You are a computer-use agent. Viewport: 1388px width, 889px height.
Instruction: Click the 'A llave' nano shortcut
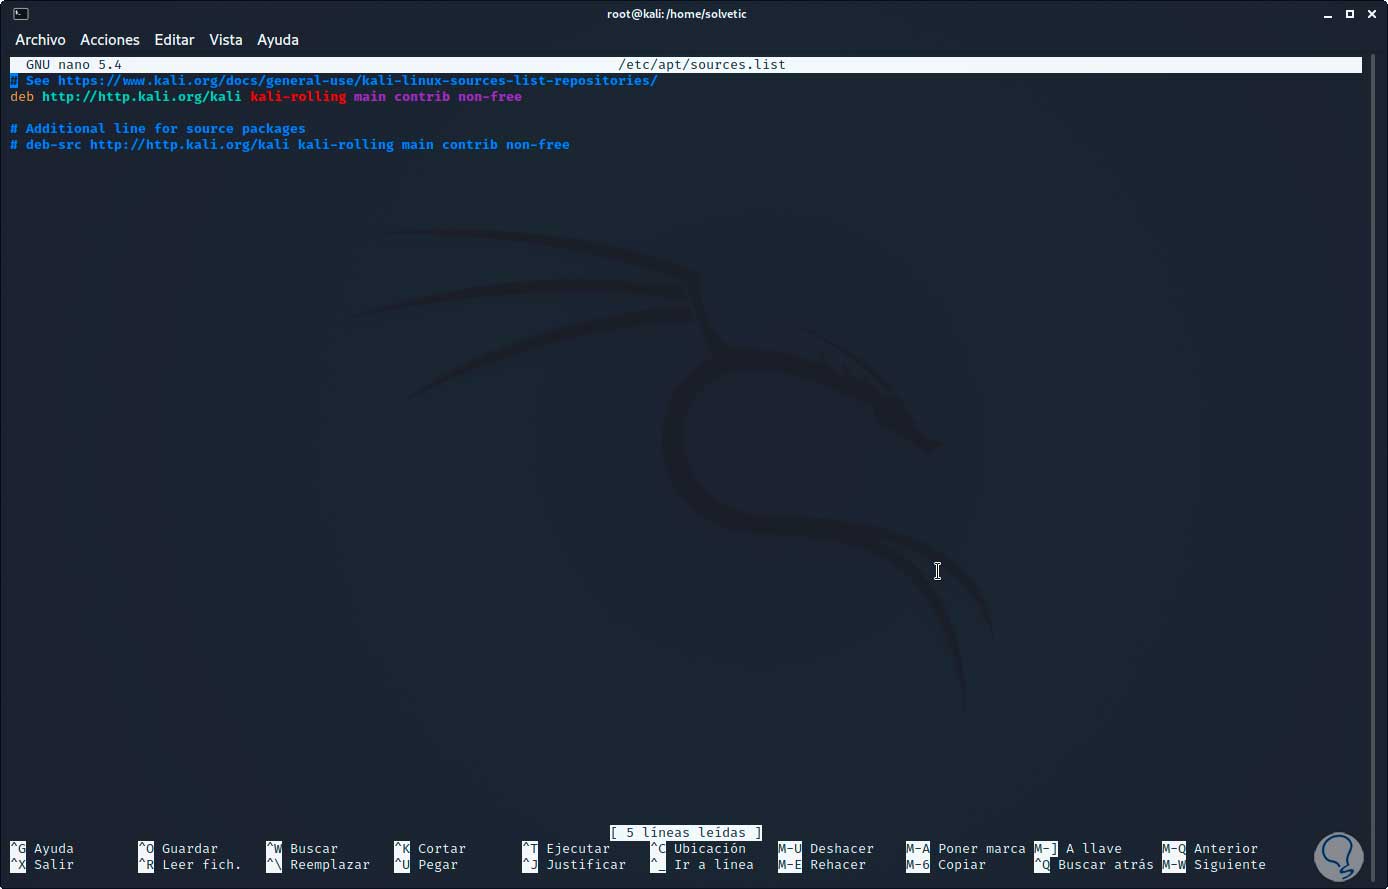1078,849
